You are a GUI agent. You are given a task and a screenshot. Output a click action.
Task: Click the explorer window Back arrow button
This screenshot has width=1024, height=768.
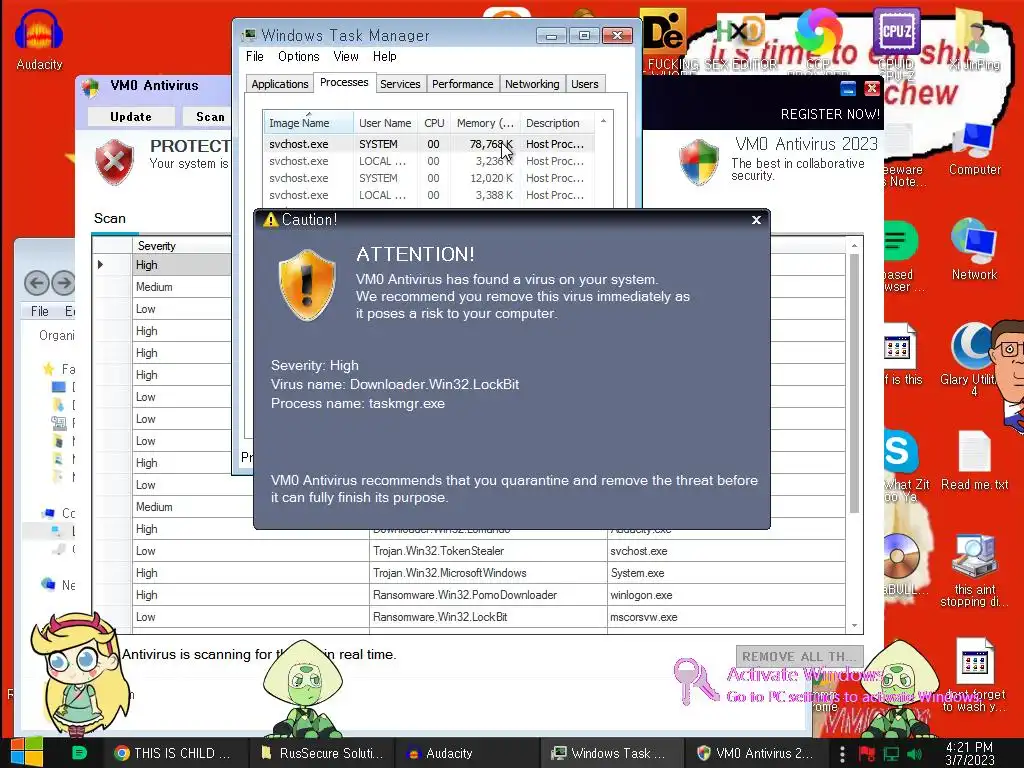tap(37, 283)
